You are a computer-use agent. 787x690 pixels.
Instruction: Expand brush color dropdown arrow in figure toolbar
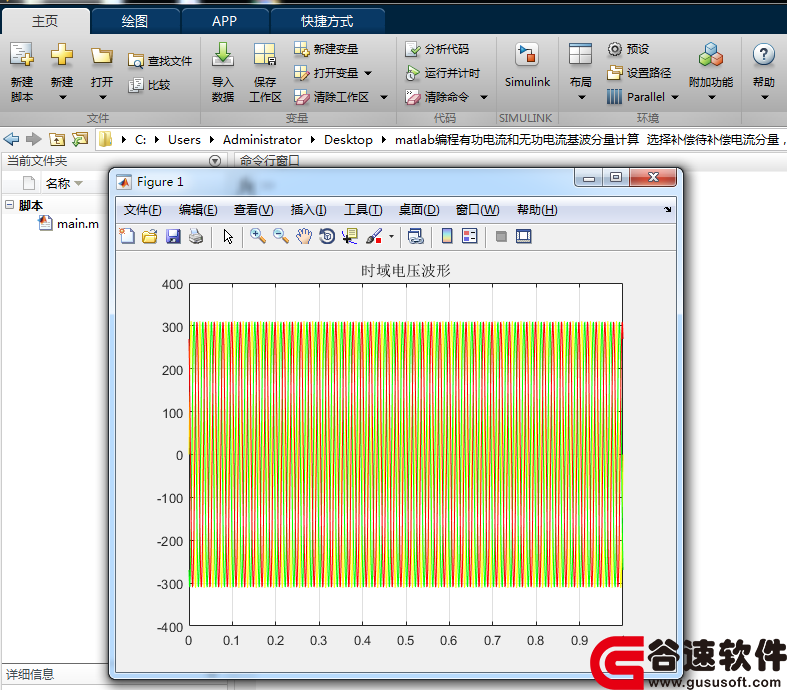(x=391, y=236)
